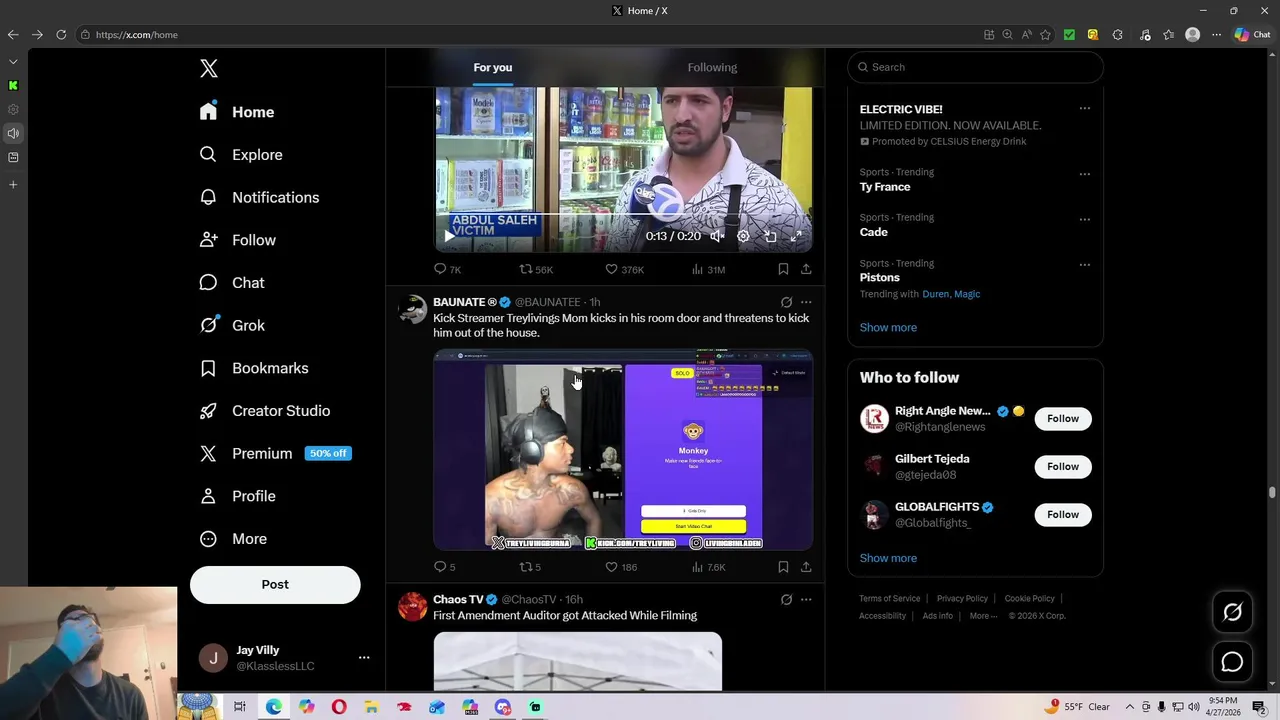Like the BAUNATE post with 186 likes

point(620,567)
